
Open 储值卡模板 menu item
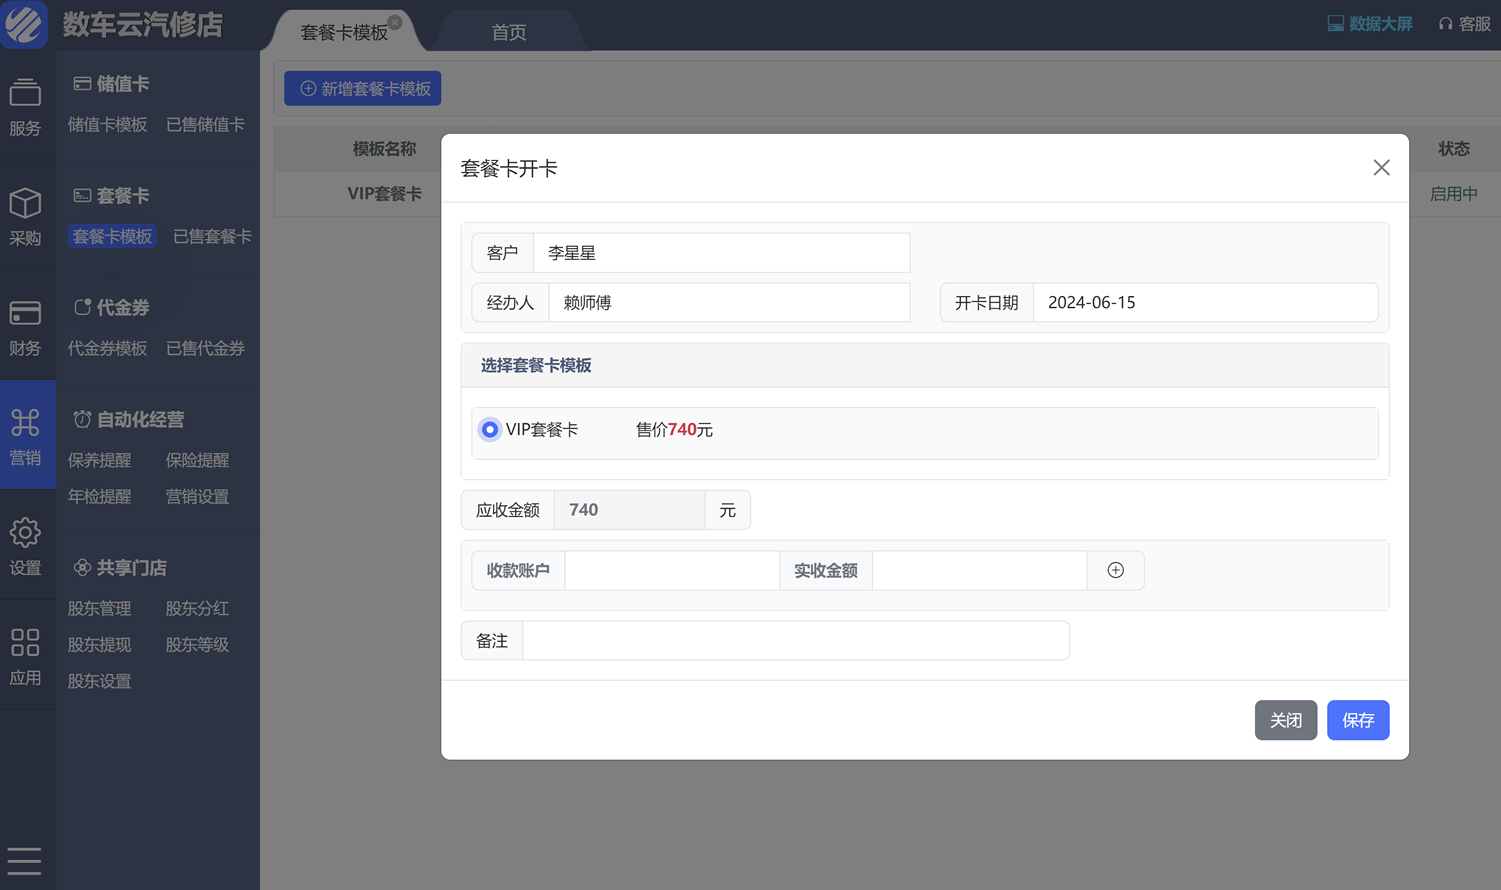pos(107,125)
